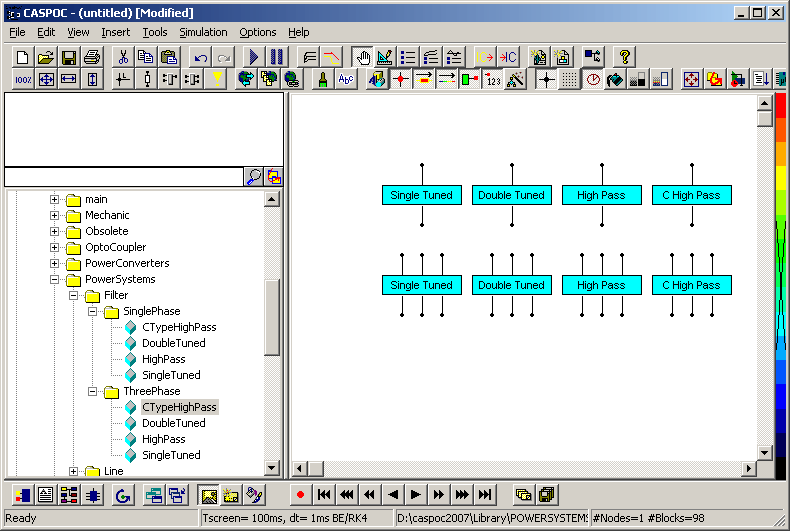This screenshot has width=790, height=531.
Task: Click the library search input field
Action: (124, 177)
